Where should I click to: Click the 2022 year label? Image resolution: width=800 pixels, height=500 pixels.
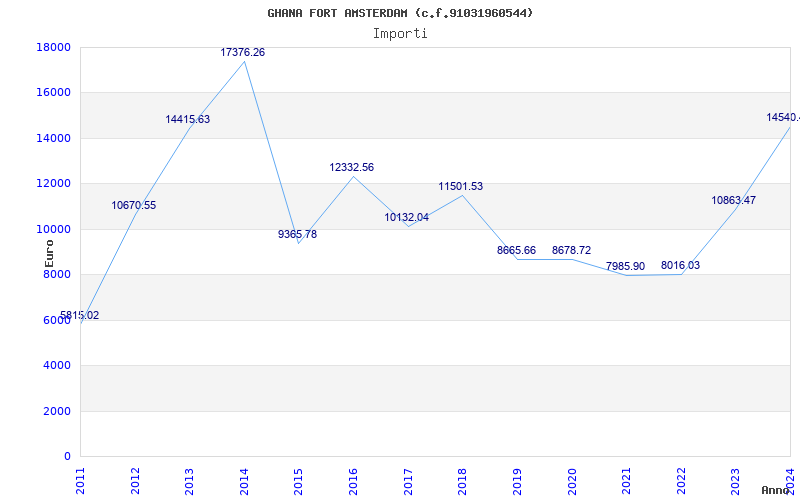click(681, 481)
